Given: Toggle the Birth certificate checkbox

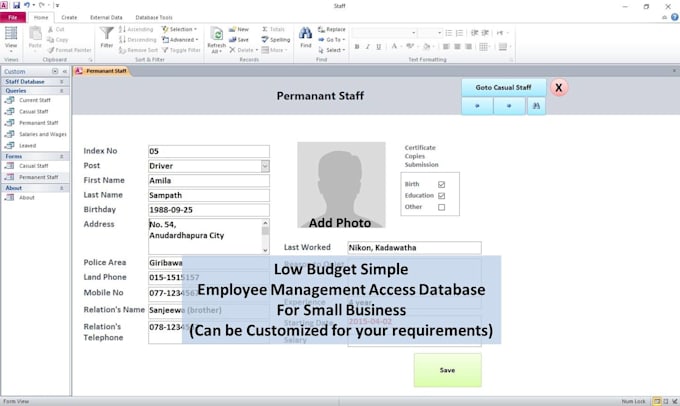Looking at the screenshot, I should coord(441,184).
